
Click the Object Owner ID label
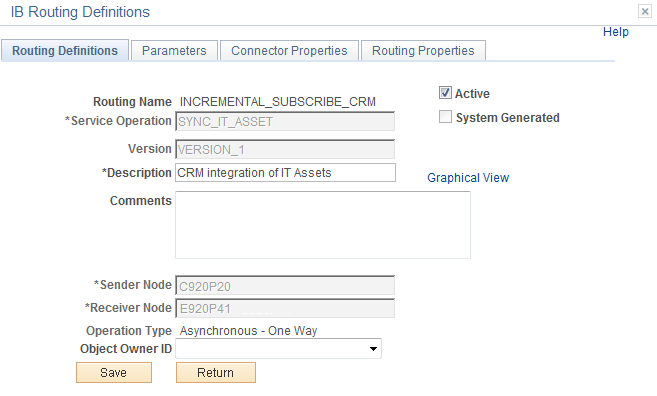[x=126, y=349]
